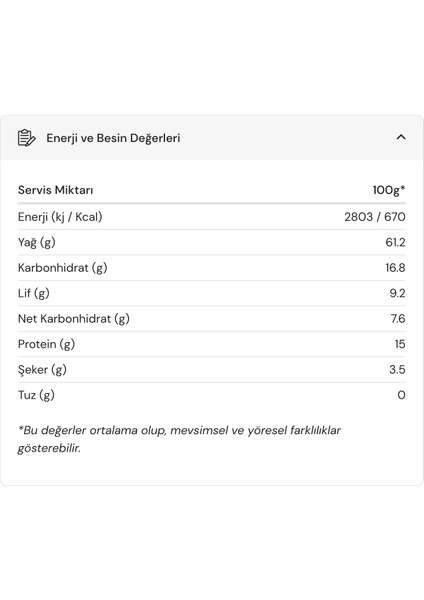Select the Servis Miktarı label
Screen dimensions: 424x600
(x=55, y=190)
